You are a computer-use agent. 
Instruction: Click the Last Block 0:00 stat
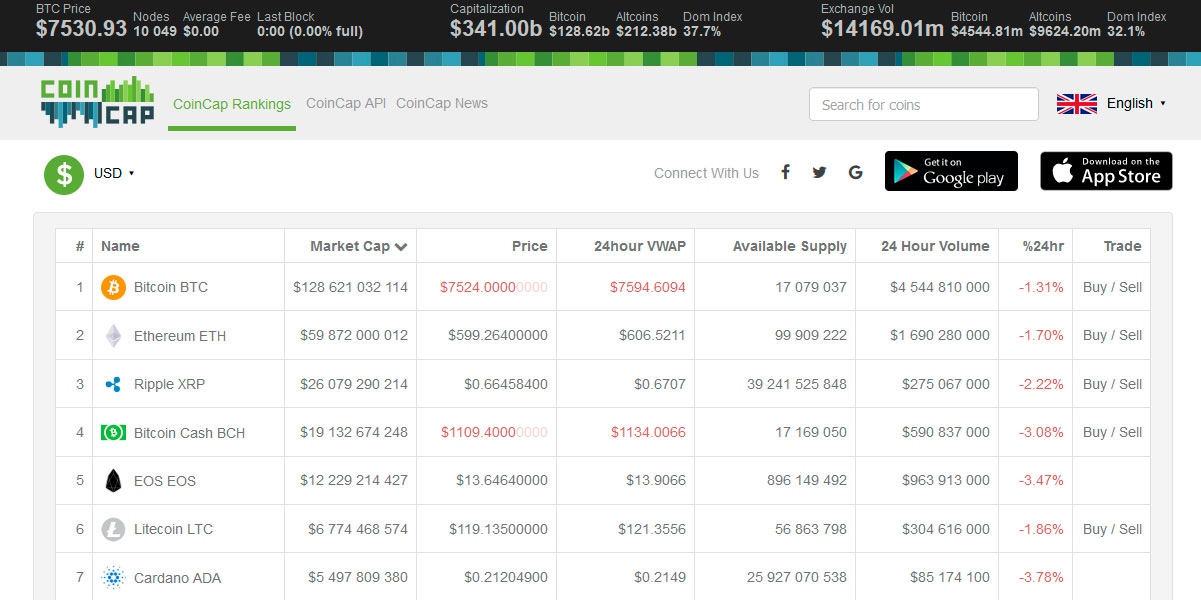310,24
